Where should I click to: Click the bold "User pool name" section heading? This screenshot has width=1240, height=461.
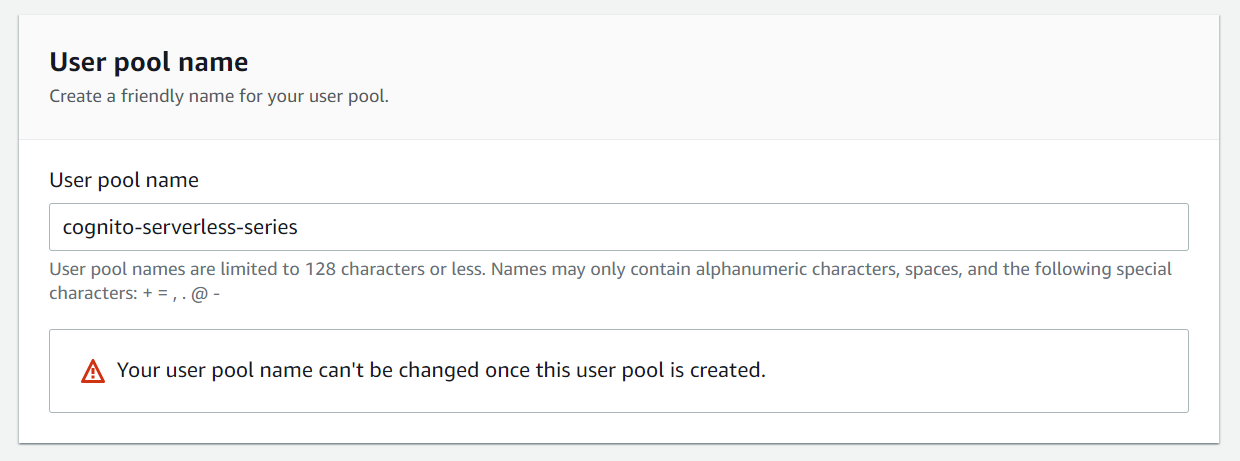149,62
